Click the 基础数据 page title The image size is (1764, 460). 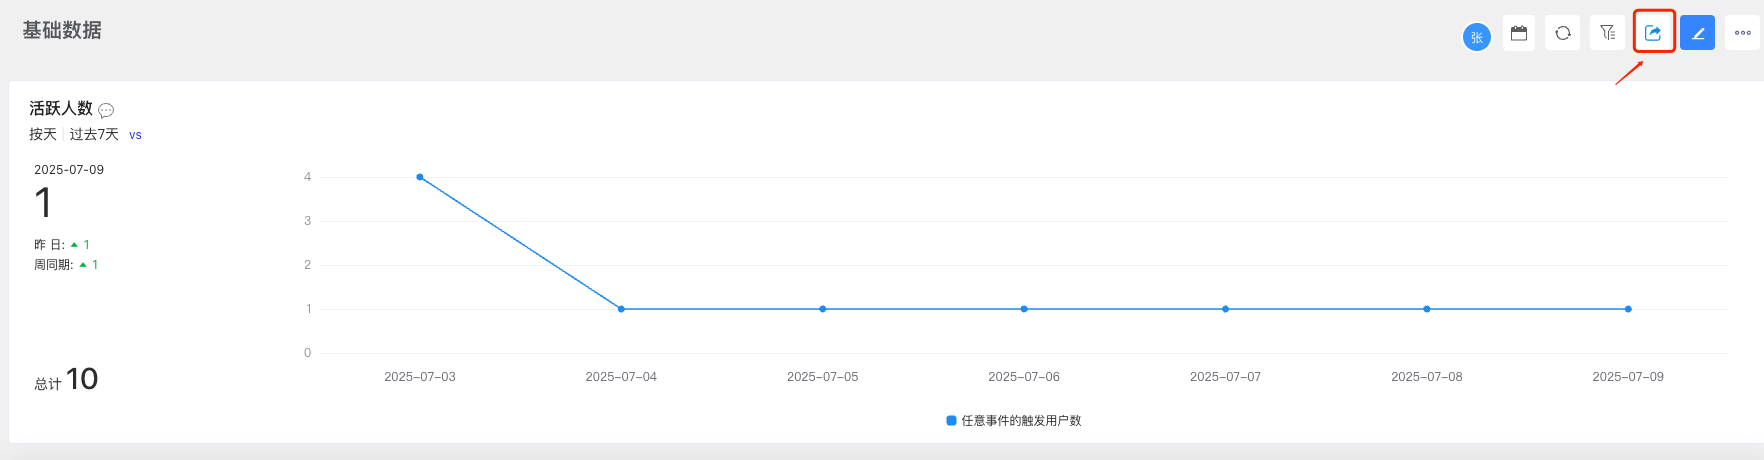pyautogui.click(x=62, y=31)
